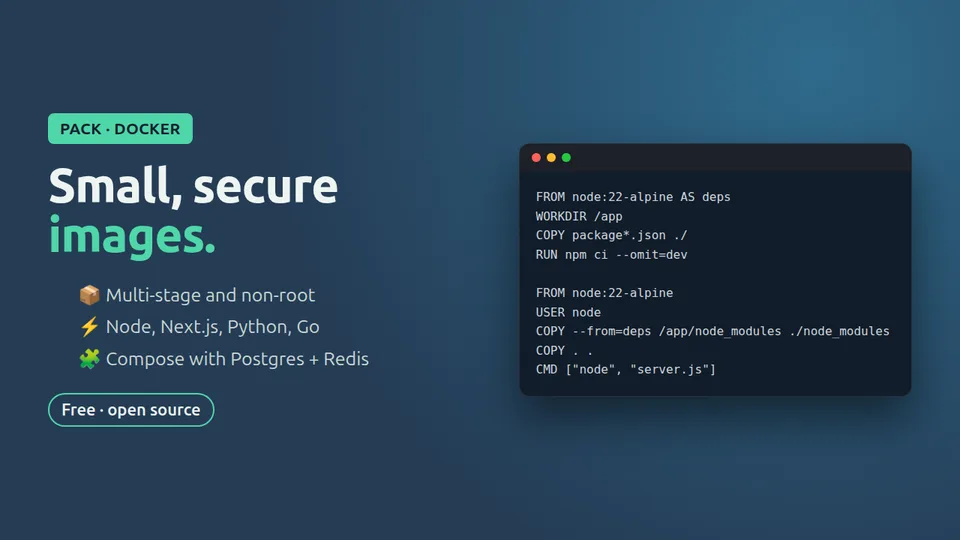Click the green 'images.' headline word
This screenshot has height=540, width=960.
[x=132, y=236]
